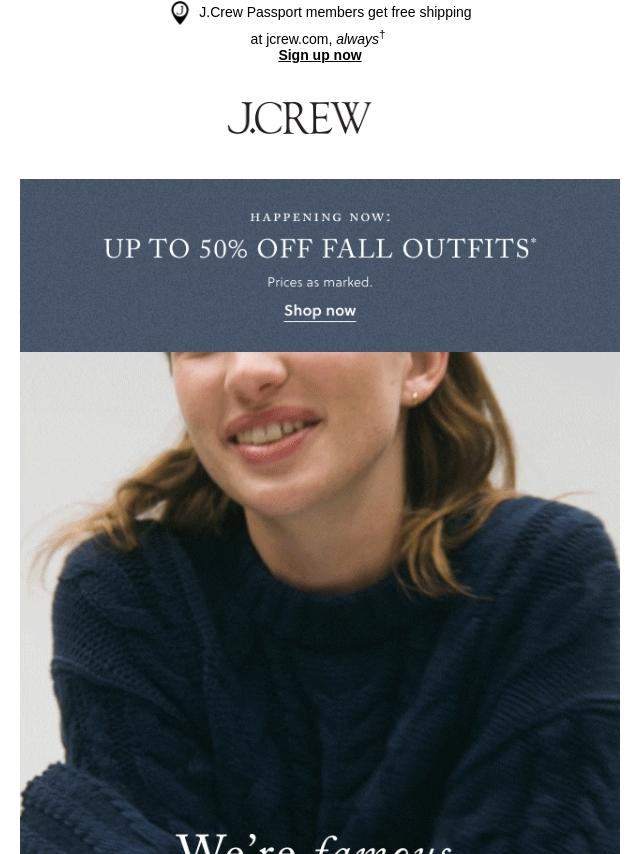Click the asterisk after FALL OUTFITS

click(533, 240)
